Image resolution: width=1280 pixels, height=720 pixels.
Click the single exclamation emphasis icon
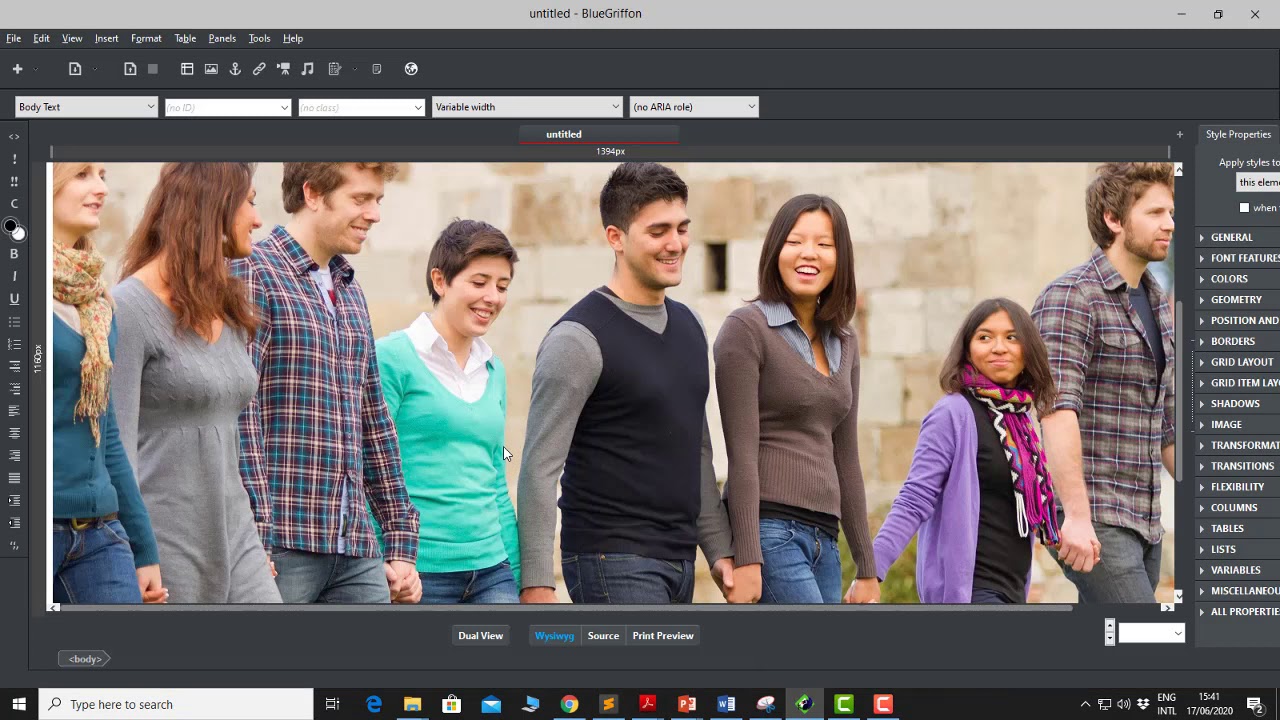14,159
